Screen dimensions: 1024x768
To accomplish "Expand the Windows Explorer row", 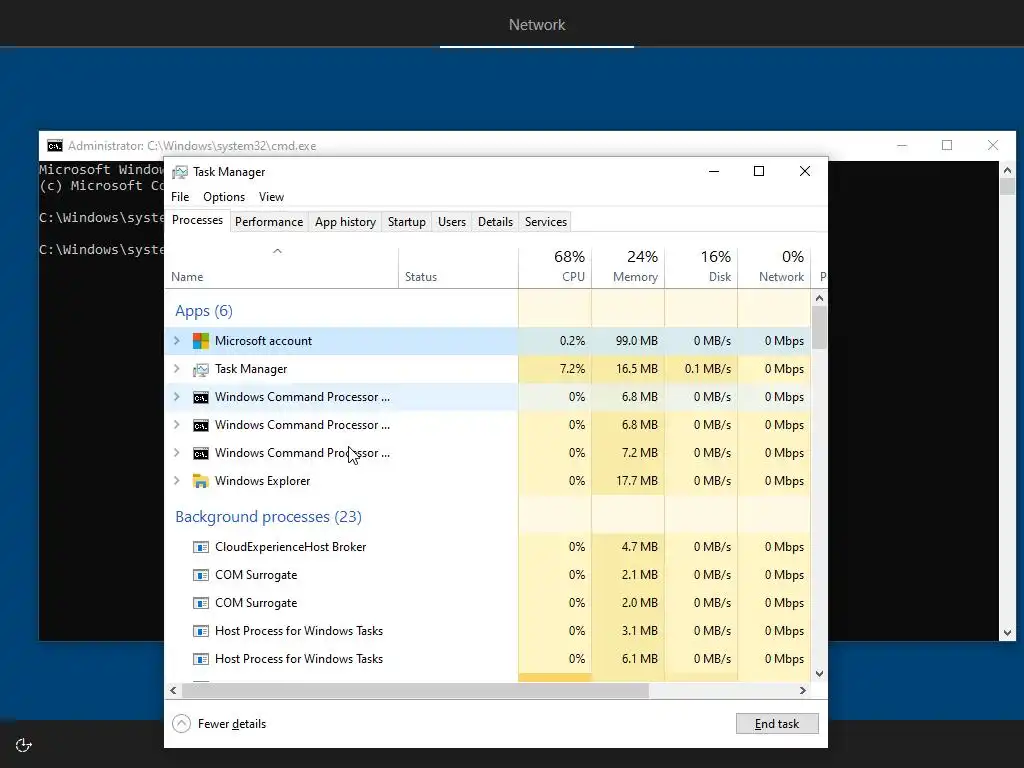I will pyautogui.click(x=176, y=481).
